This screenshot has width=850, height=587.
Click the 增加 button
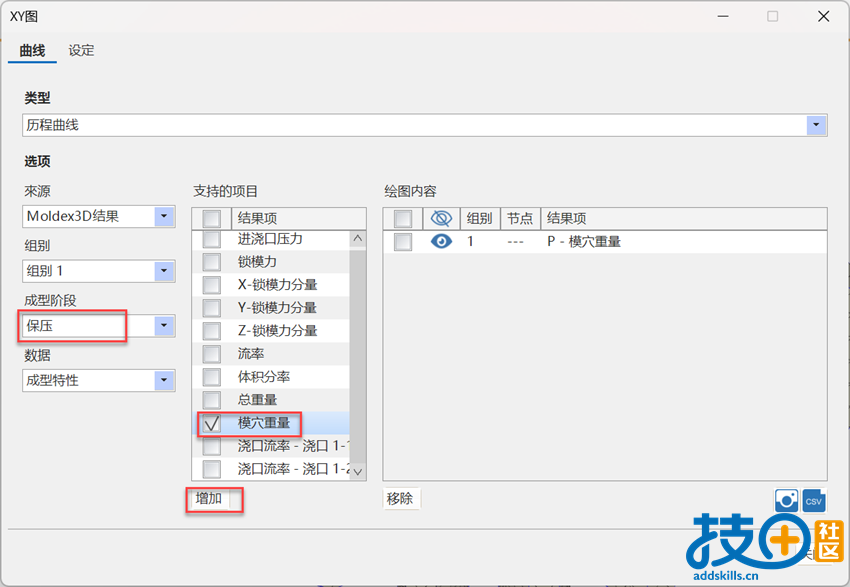(x=209, y=499)
